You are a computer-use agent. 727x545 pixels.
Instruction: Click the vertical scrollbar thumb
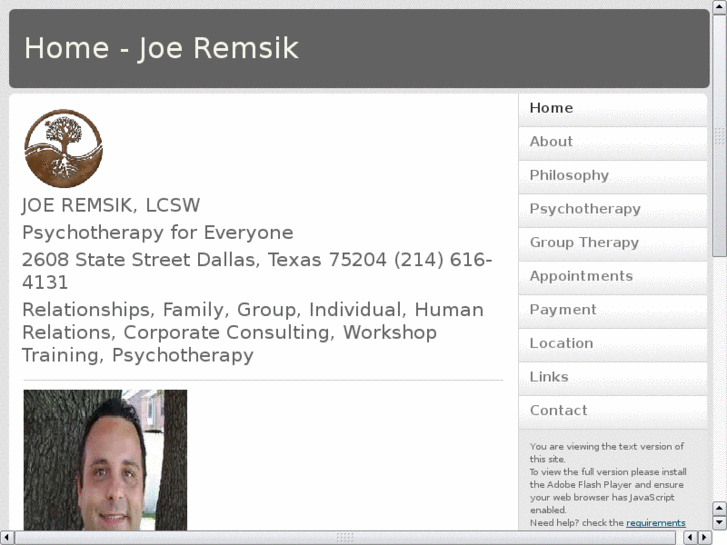(719, 135)
